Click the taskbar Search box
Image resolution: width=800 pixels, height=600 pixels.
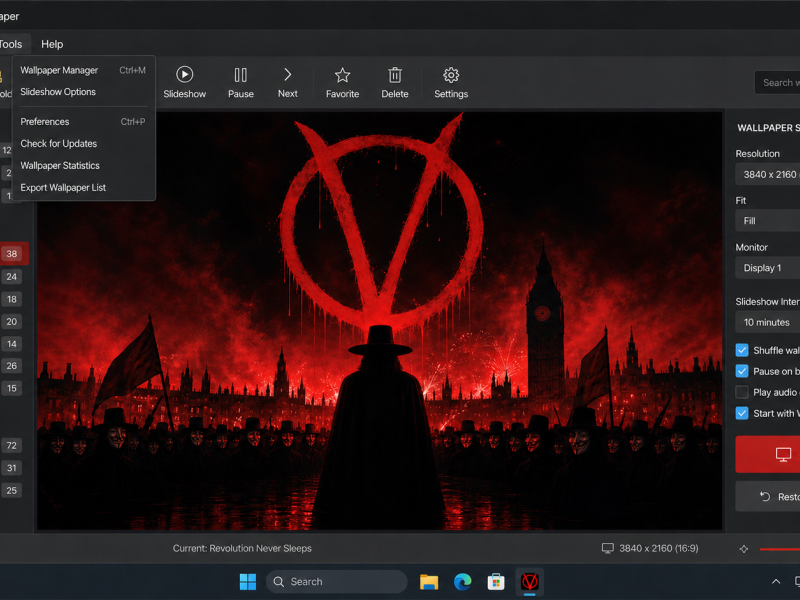[336, 582]
